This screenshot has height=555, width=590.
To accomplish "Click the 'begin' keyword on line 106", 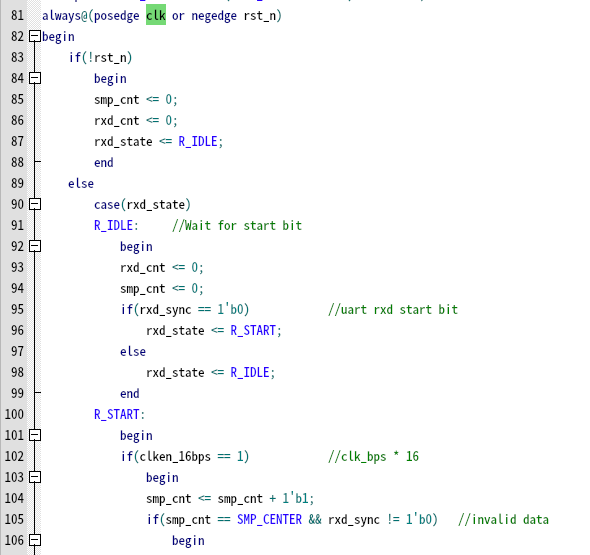I will 188,541.
